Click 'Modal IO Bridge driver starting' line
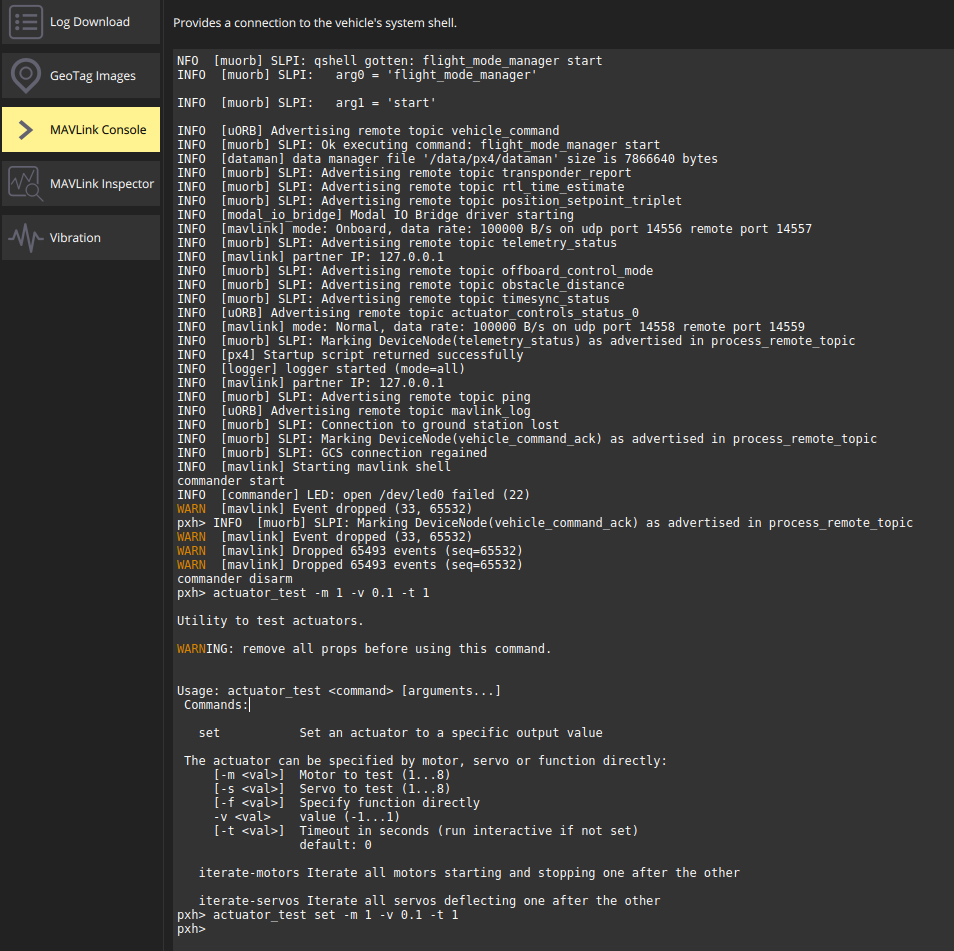954x951 pixels. (375, 215)
